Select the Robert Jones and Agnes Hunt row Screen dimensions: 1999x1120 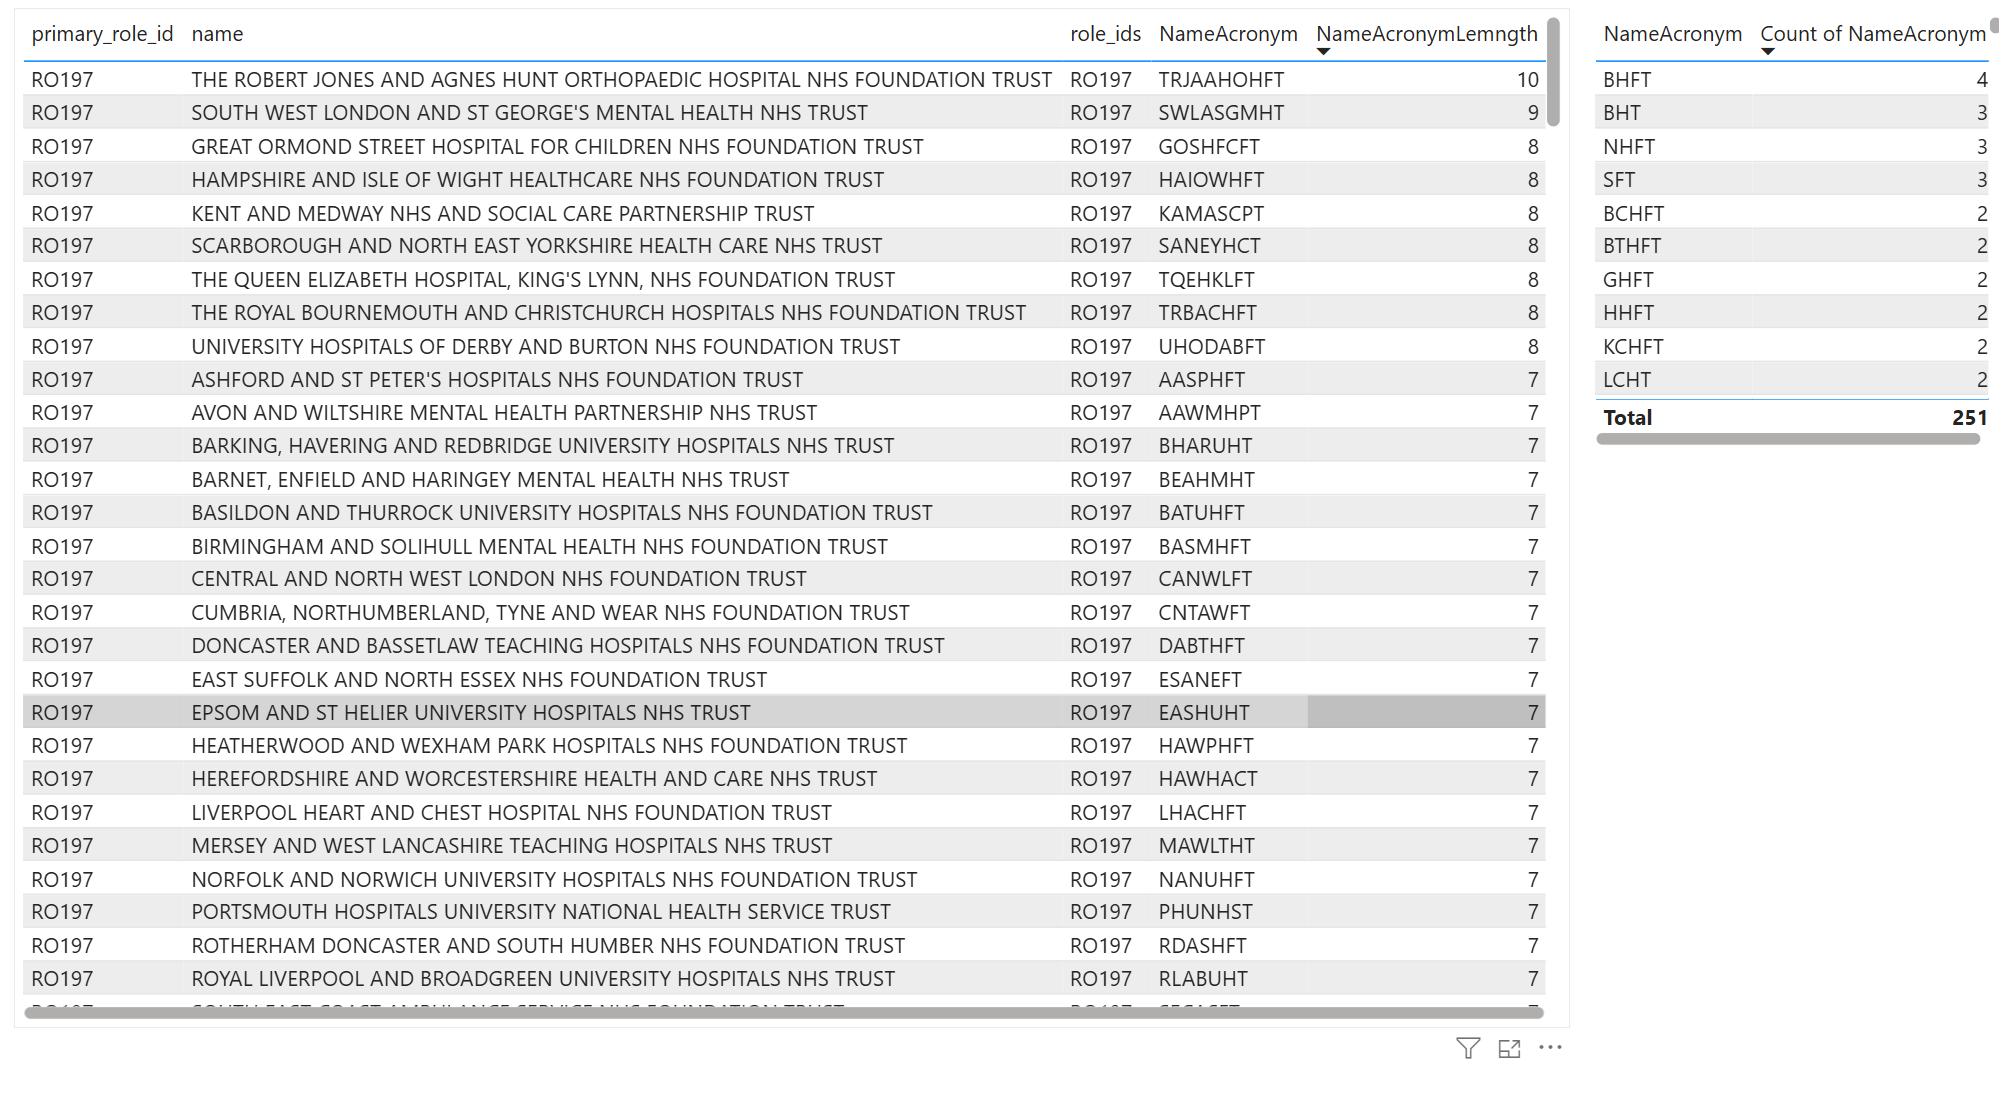point(784,79)
